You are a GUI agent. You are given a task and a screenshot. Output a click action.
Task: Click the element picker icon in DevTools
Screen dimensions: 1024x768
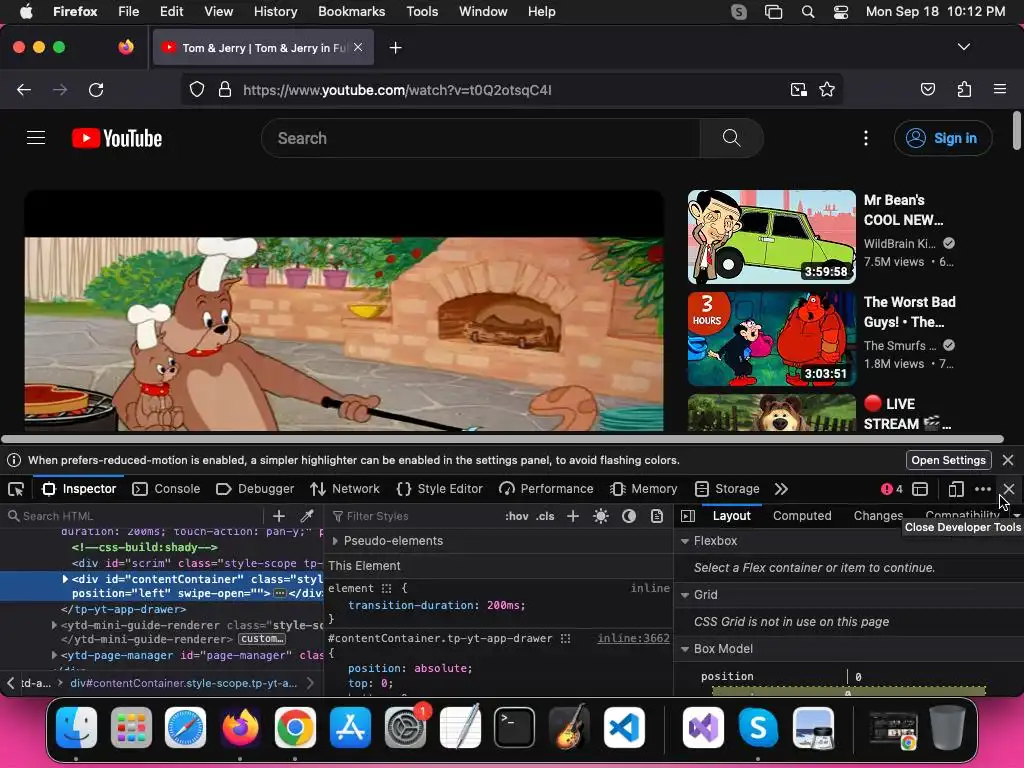(x=16, y=489)
